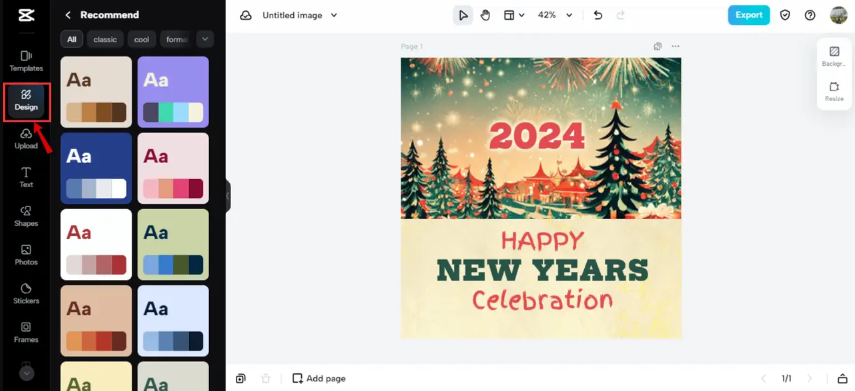Open the Resize tool

(x=834, y=92)
